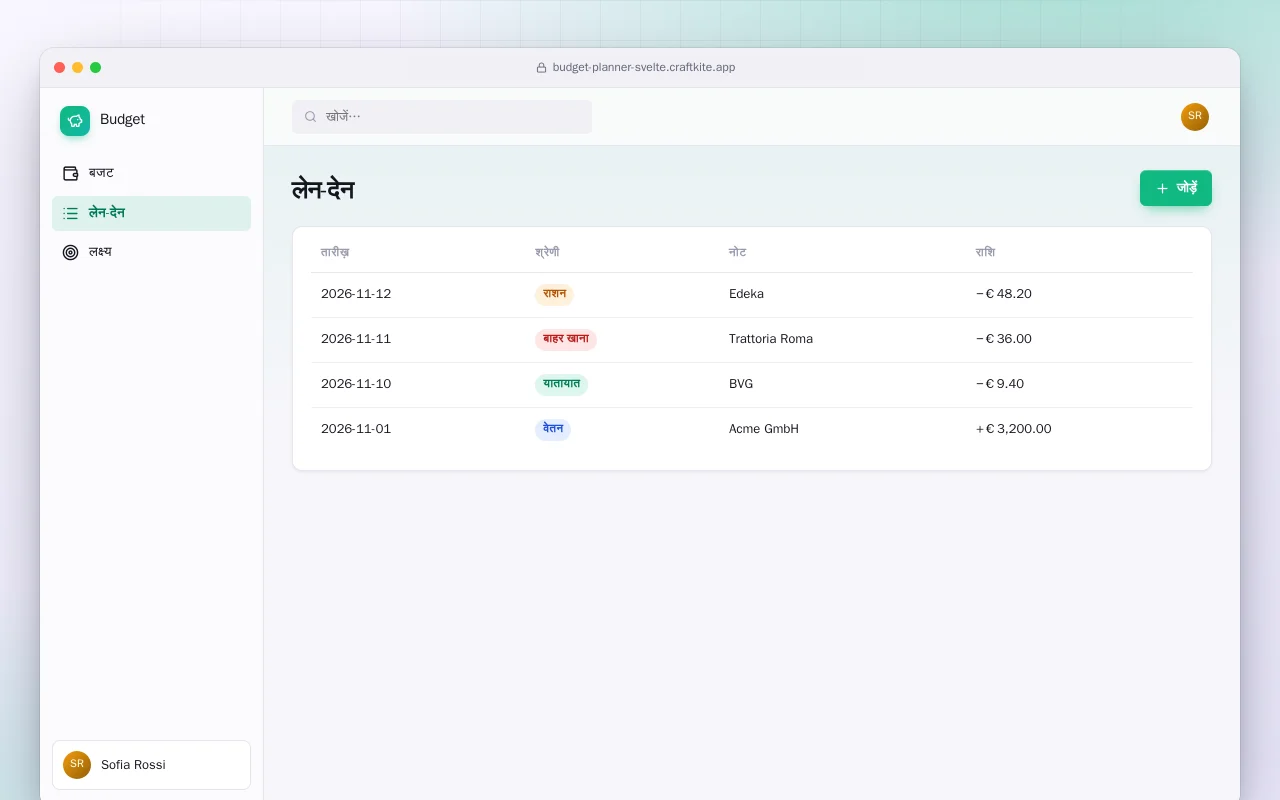Image resolution: width=1280 pixels, height=800 pixels.
Task: Open the SR avatar in top bar
Action: (1195, 117)
